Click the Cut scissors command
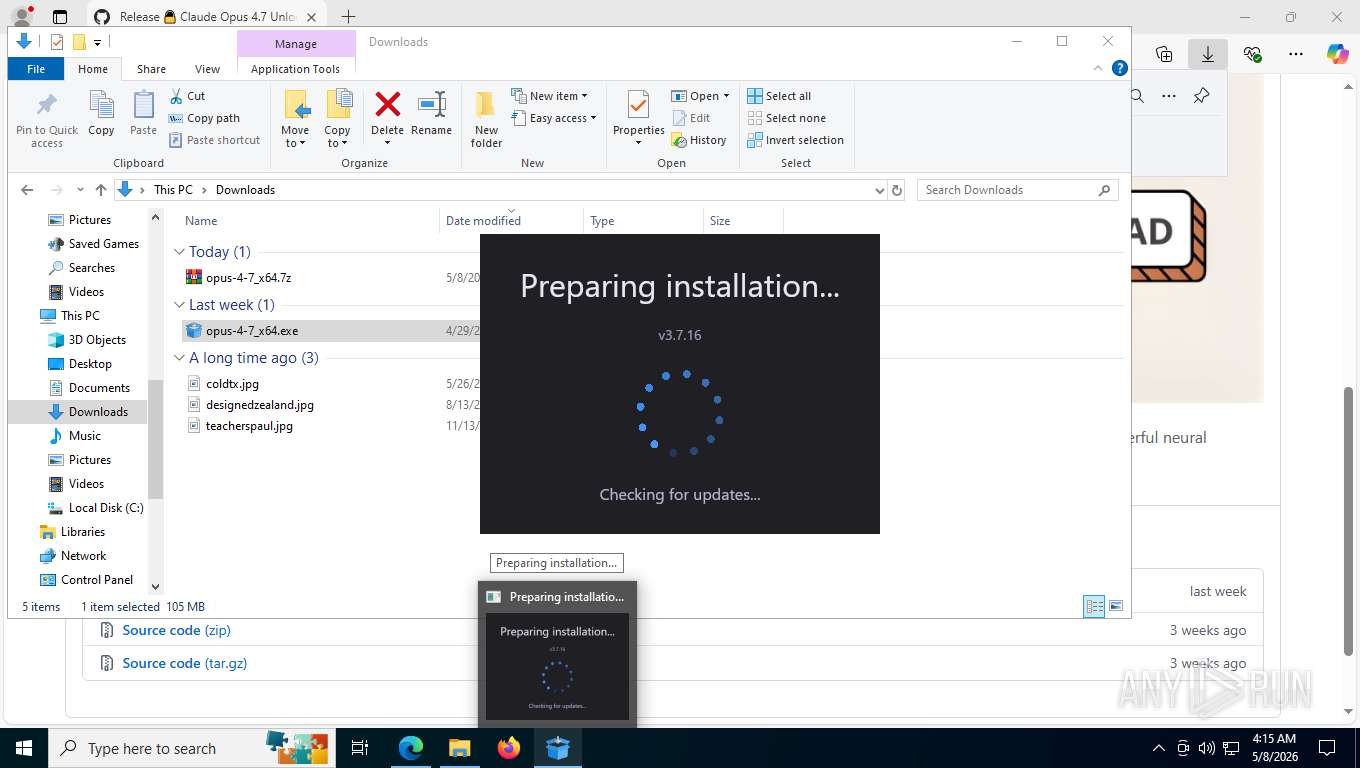The image size is (1360, 768). [x=187, y=96]
